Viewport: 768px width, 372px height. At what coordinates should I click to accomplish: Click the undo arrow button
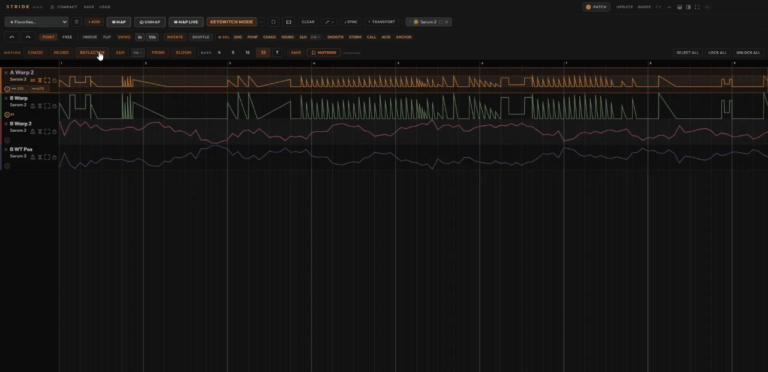coord(12,37)
